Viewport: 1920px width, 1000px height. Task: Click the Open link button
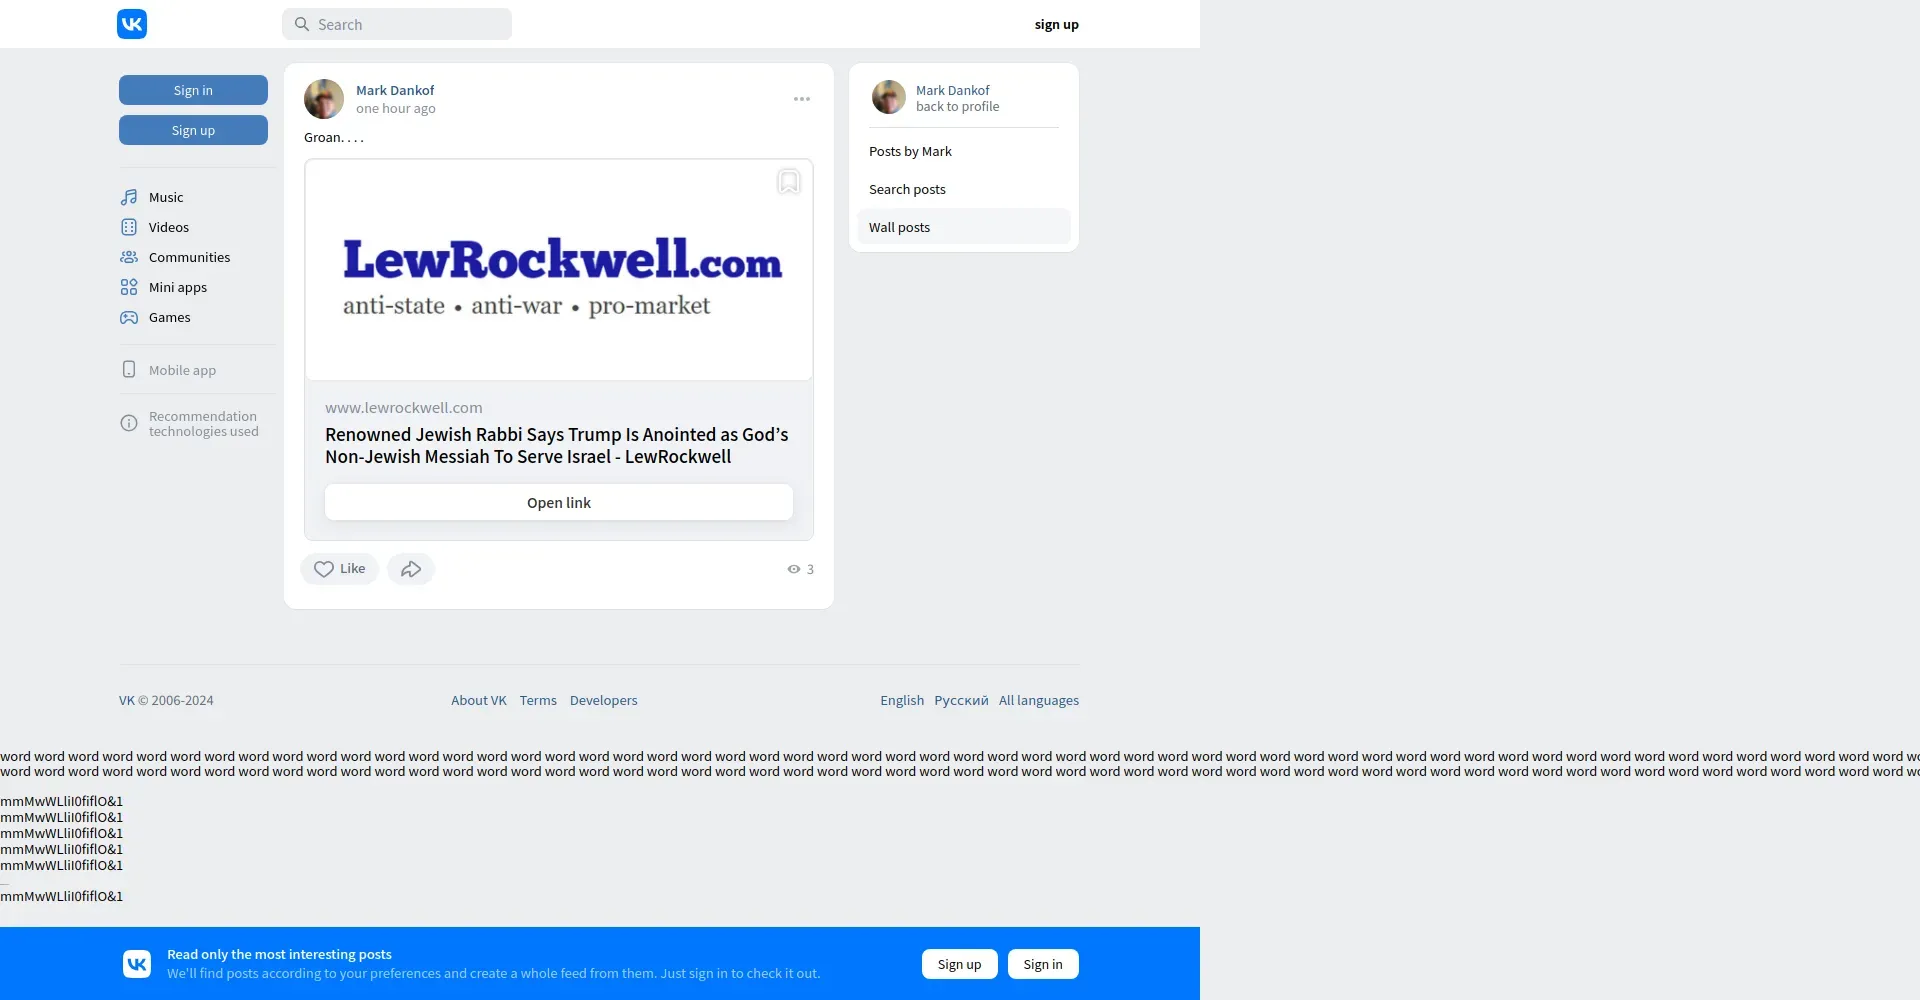click(559, 502)
